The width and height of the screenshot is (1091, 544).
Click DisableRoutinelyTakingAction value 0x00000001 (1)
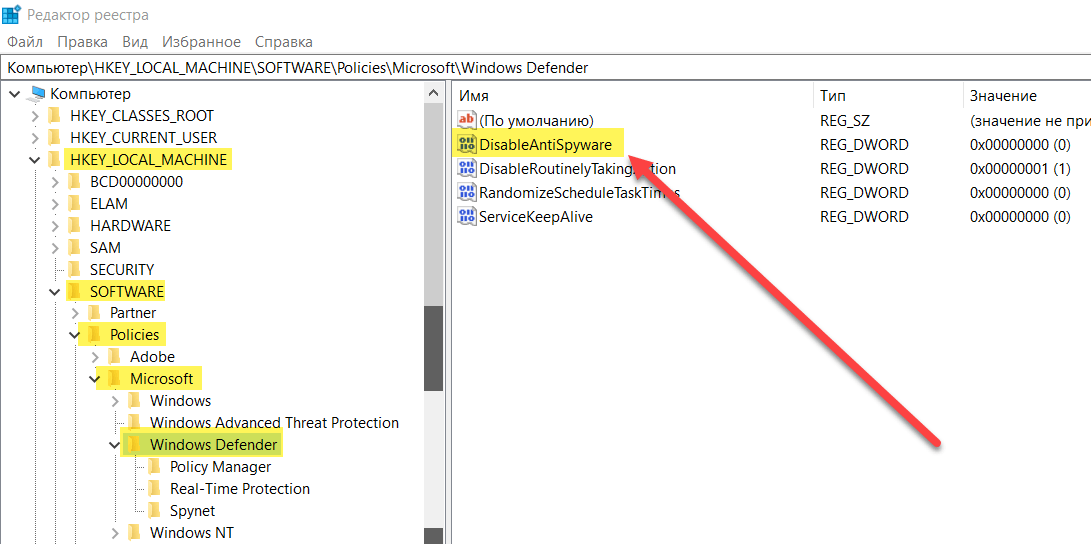[x=1020, y=169]
